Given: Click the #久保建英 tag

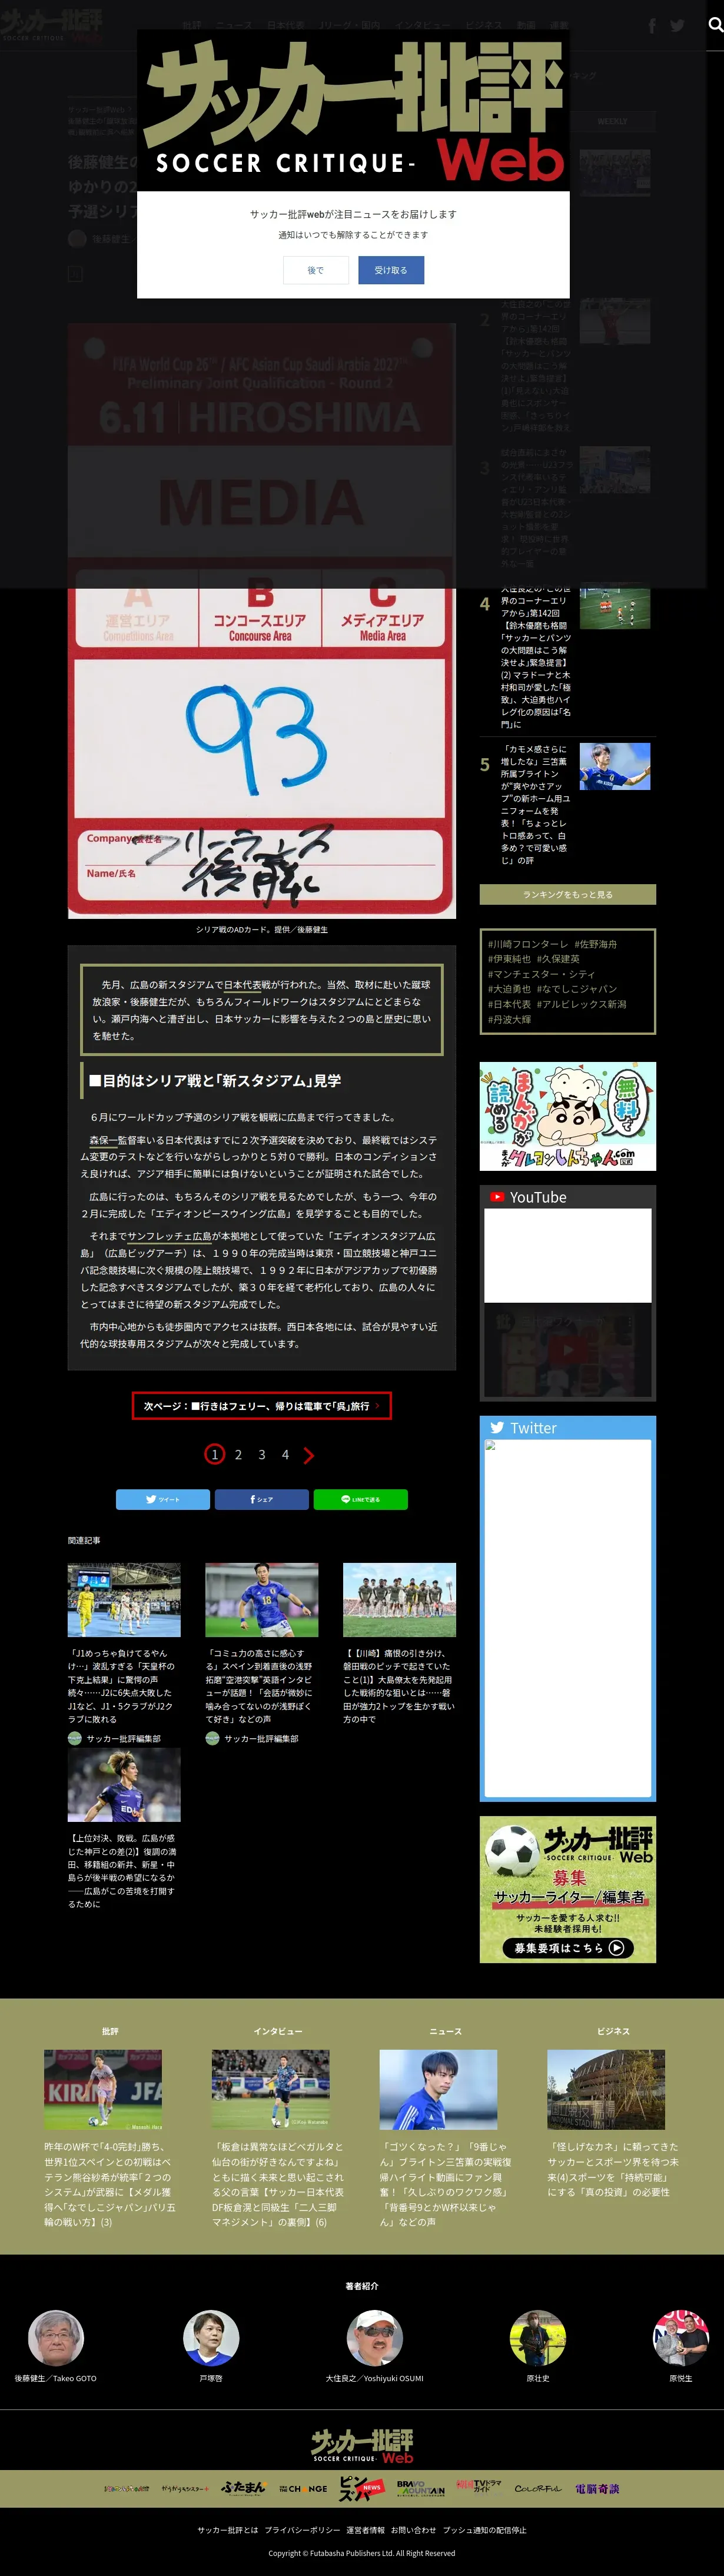Looking at the screenshot, I should coord(559,959).
